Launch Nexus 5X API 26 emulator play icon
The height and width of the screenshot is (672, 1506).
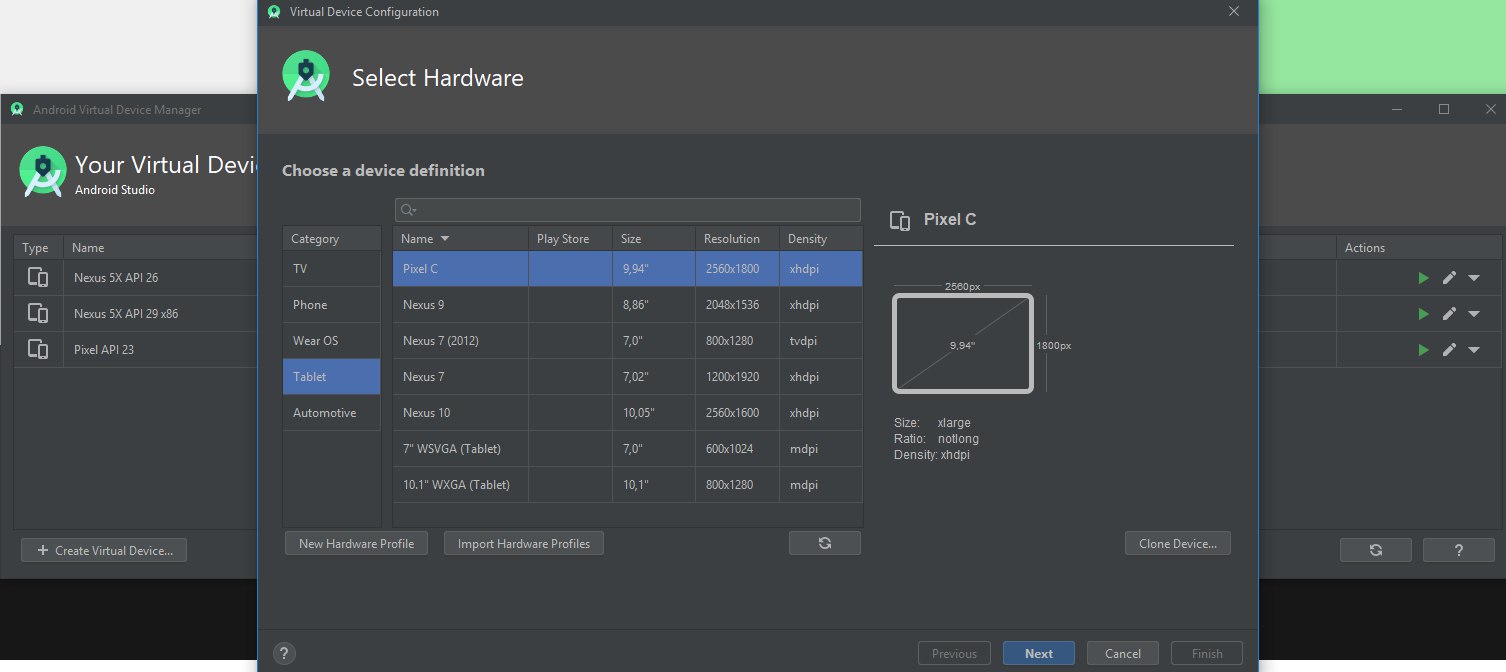(x=1423, y=278)
